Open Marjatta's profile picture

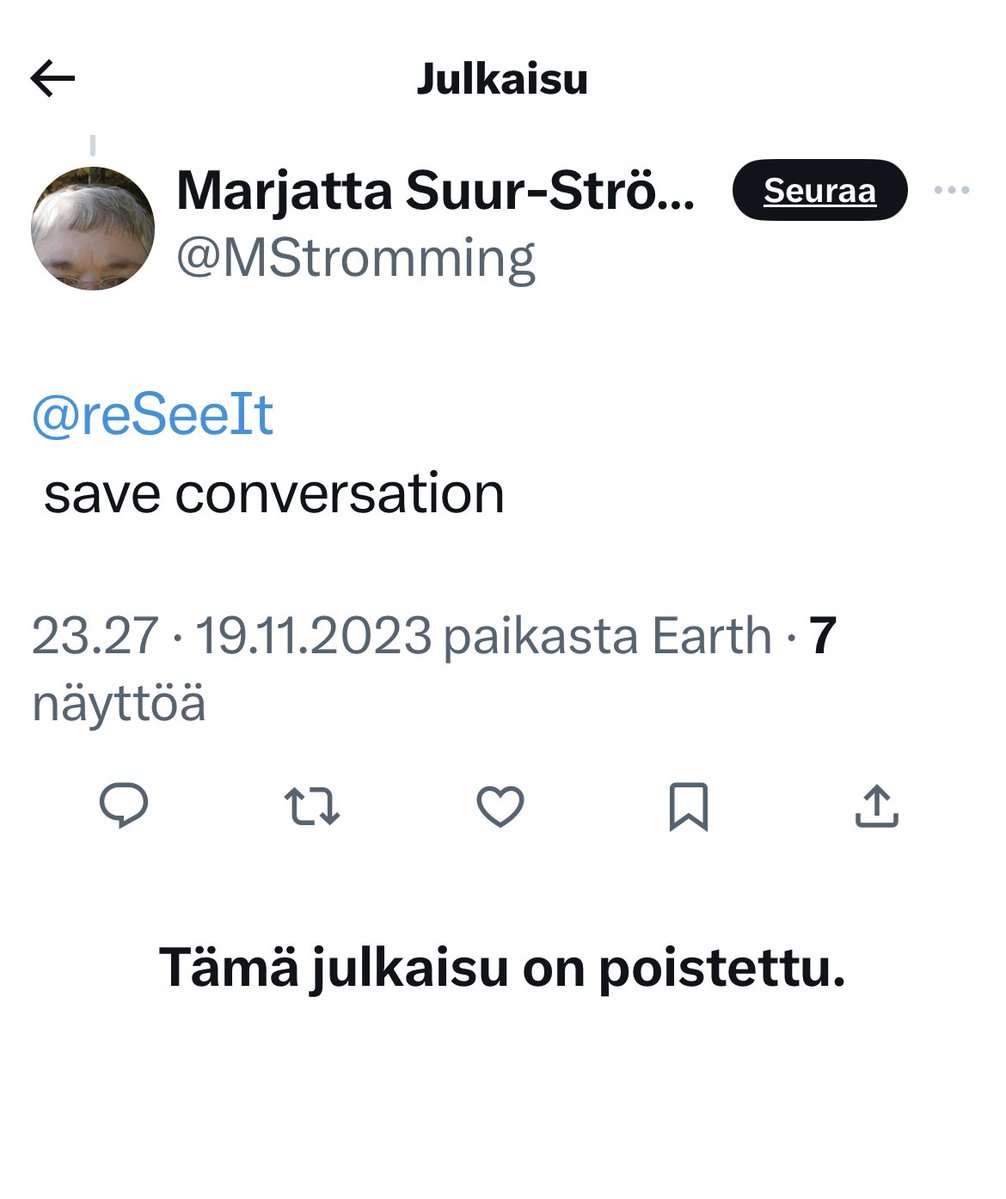click(x=93, y=229)
